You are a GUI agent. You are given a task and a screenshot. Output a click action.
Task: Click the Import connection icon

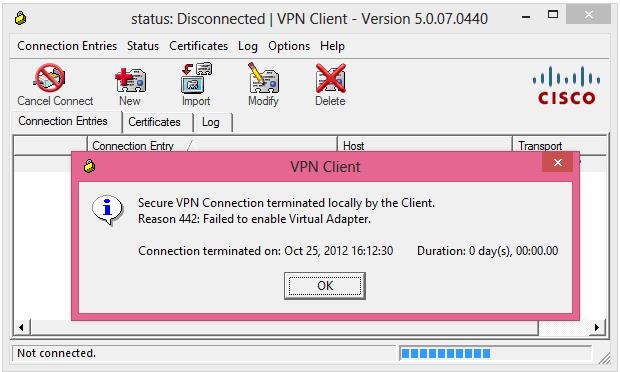point(196,78)
